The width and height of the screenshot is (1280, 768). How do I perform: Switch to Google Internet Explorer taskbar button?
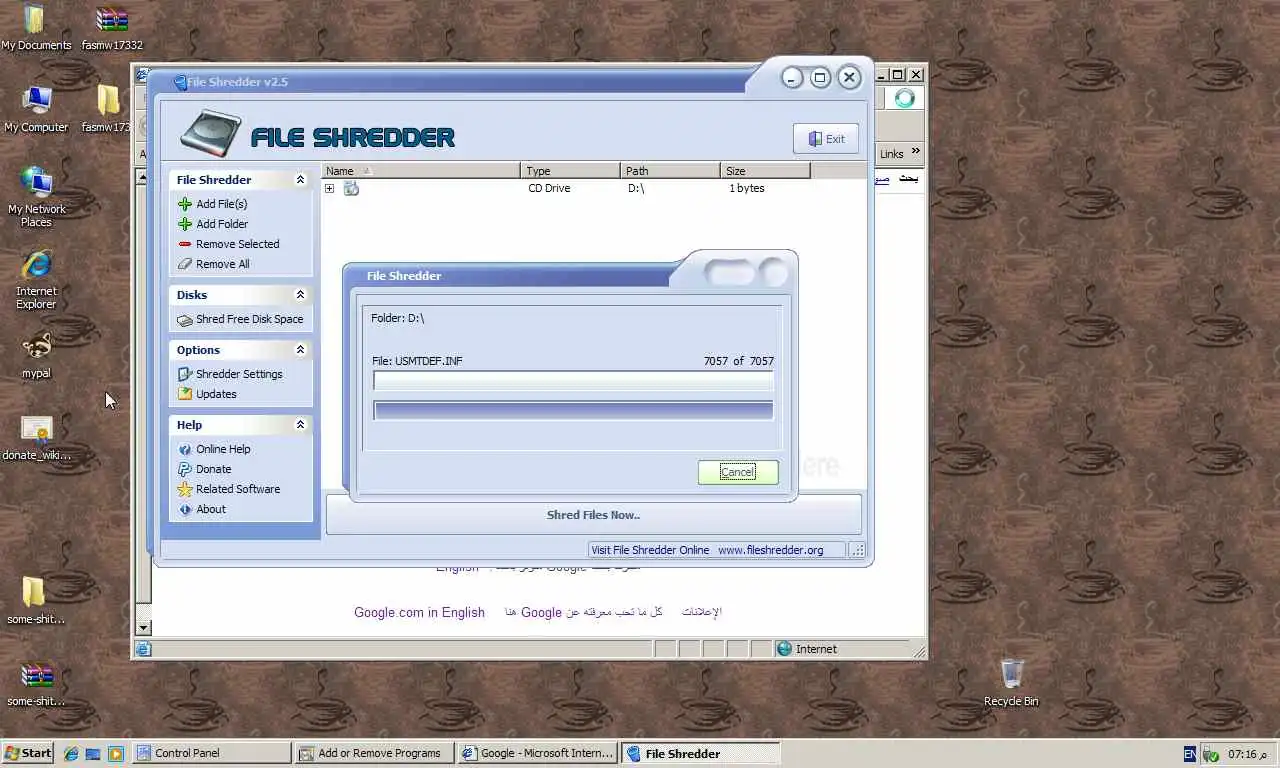click(537, 753)
